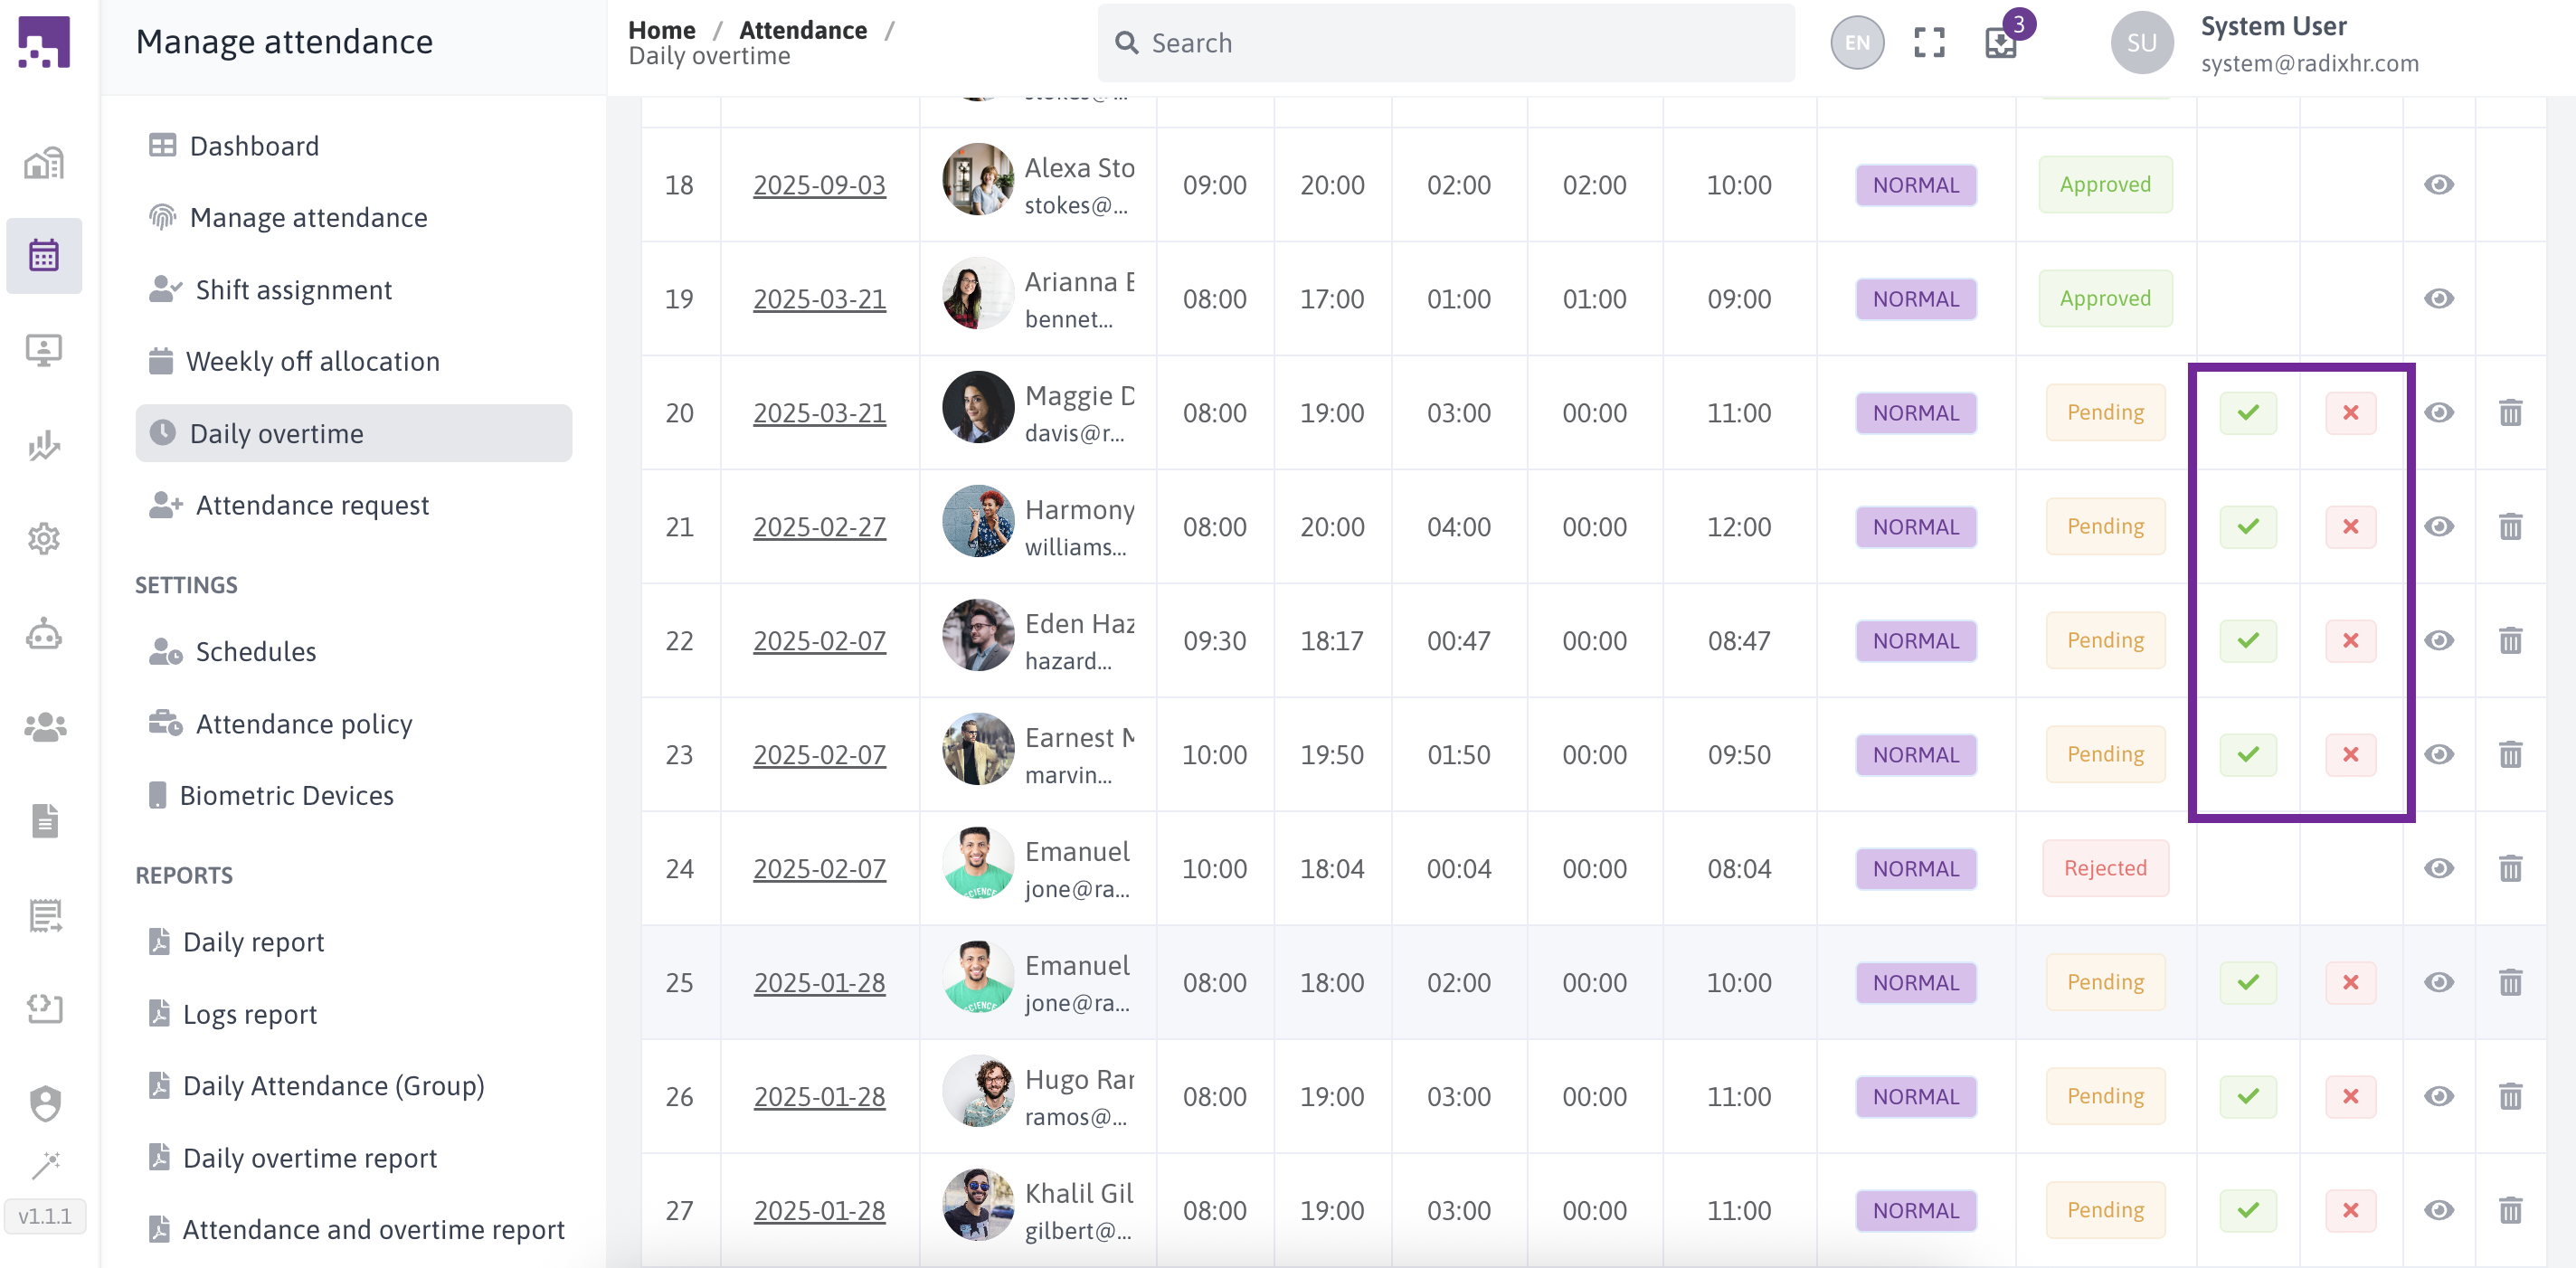
Task: Delete row 24 rejected overtime entry
Action: click(2510, 869)
